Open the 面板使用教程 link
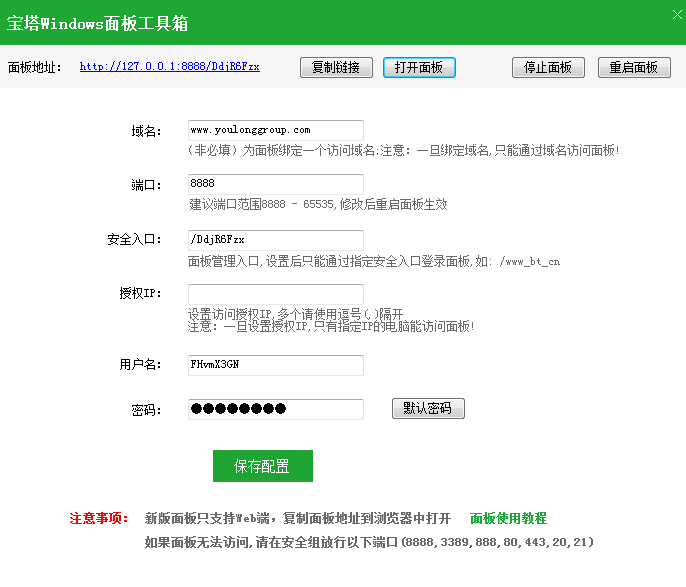Screen dimensions: 686x587 pos(508,518)
